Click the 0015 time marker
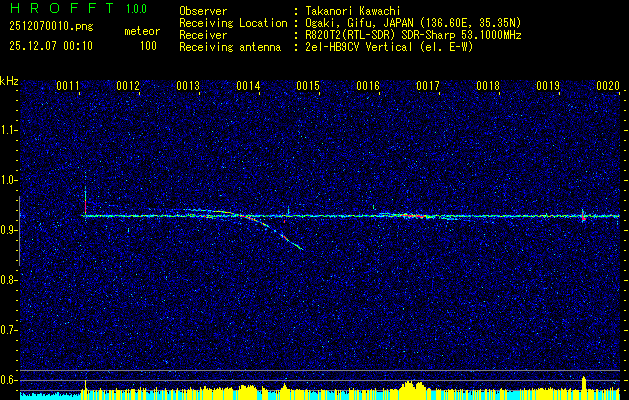Viewport: 629px width, 400px height. (x=308, y=86)
